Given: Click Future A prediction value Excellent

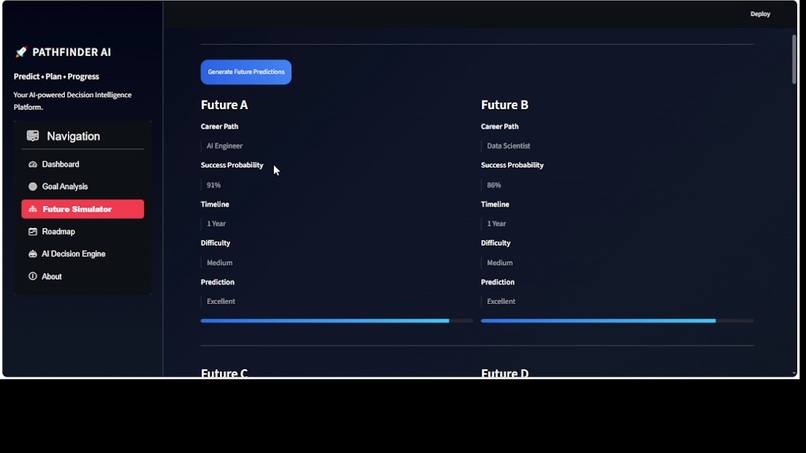Looking at the screenshot, I should 221,301.
